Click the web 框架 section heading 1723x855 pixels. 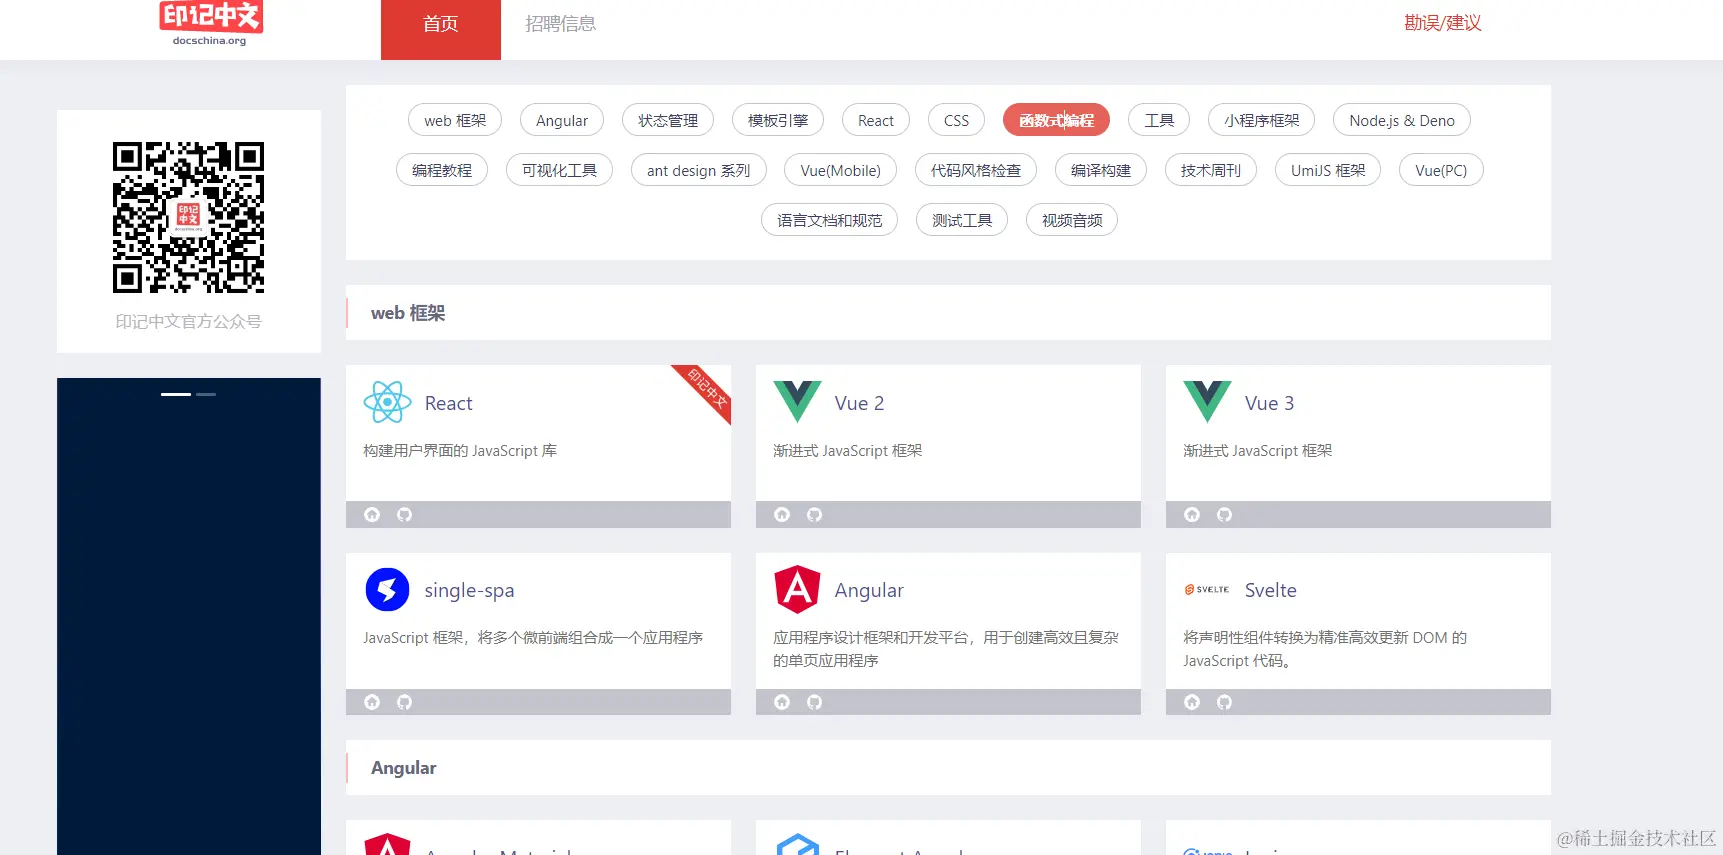pyautogui.click(x=408, y=313)
